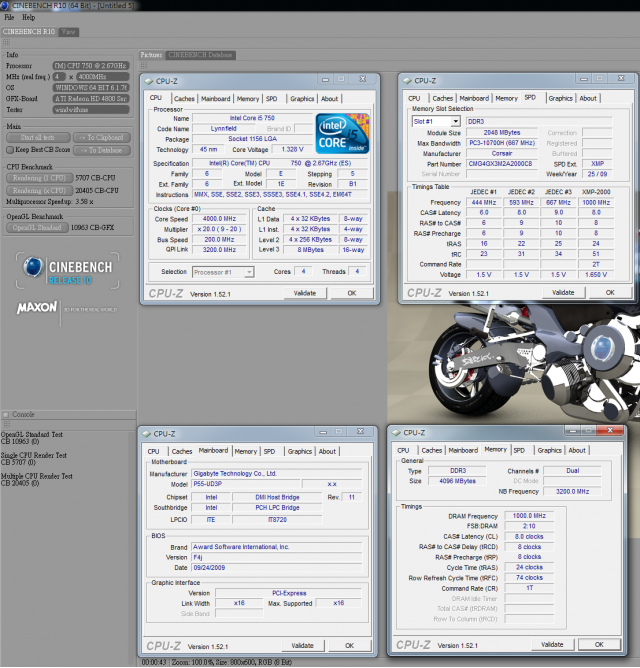Image resolution: width=640 pixels, height=668 pixels.
Task: Open the File menu in CINEBENCH
Action: [9, 17]
